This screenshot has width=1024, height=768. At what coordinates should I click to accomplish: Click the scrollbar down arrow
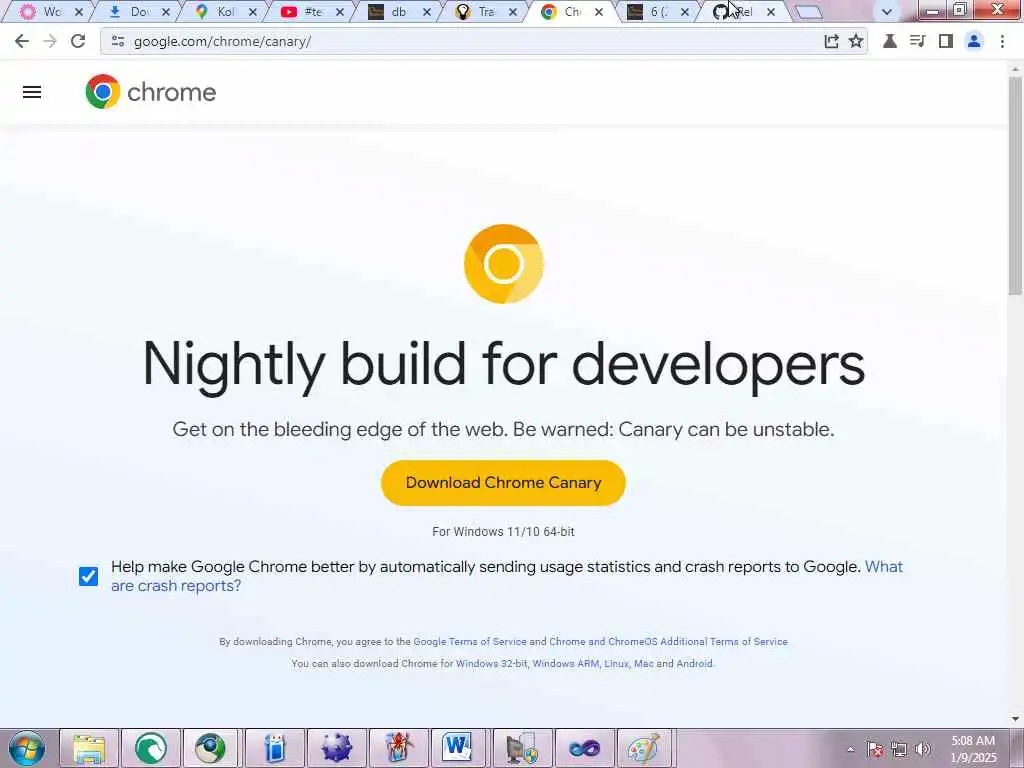1016,719
